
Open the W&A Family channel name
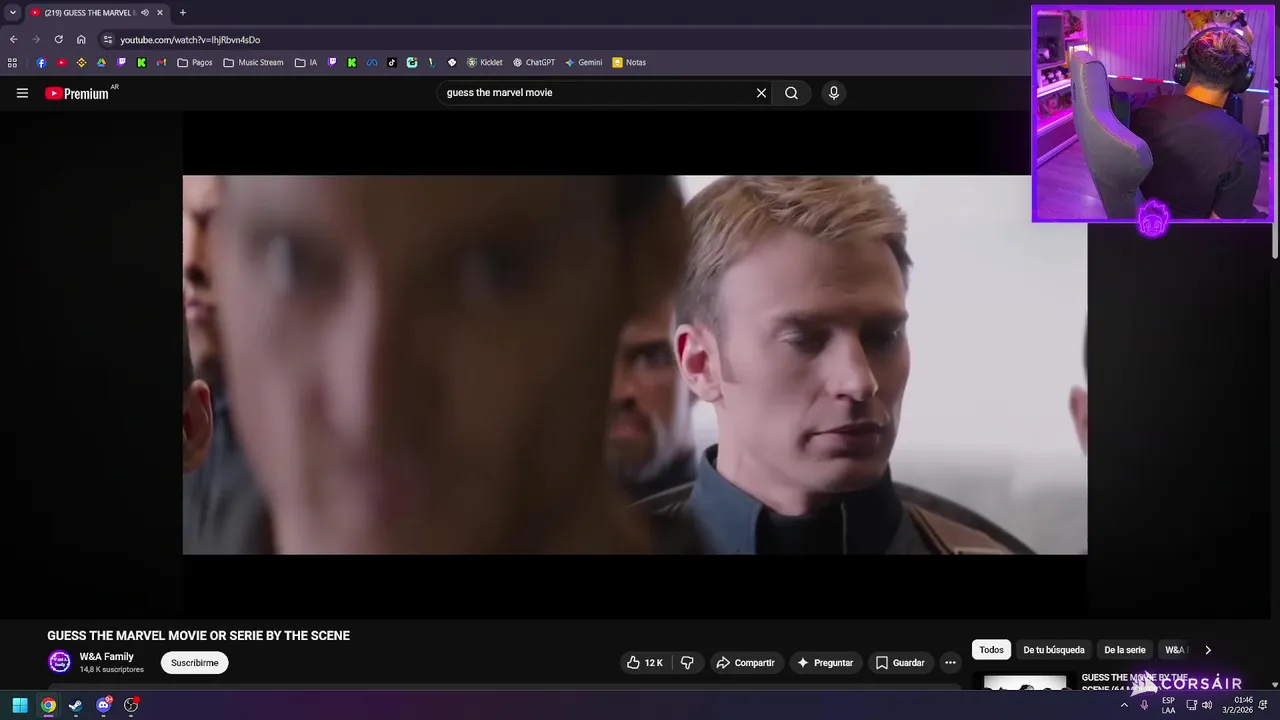[x=106, y=657]
